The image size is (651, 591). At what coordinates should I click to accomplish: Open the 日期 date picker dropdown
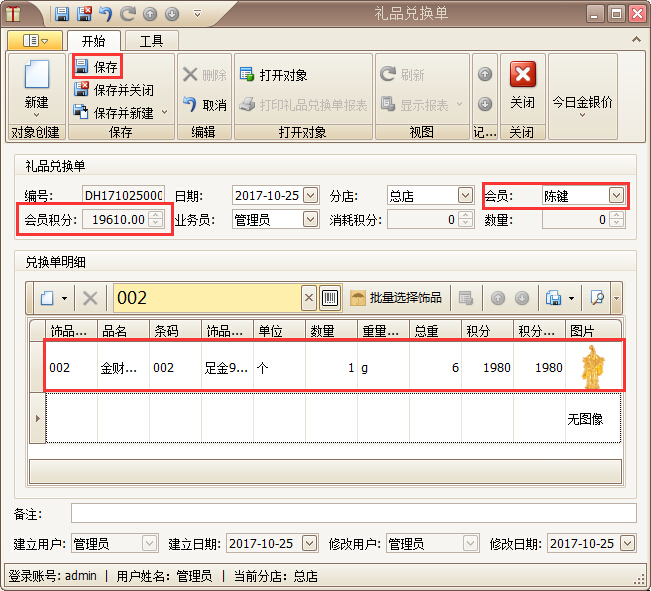[x=310, y=196]
